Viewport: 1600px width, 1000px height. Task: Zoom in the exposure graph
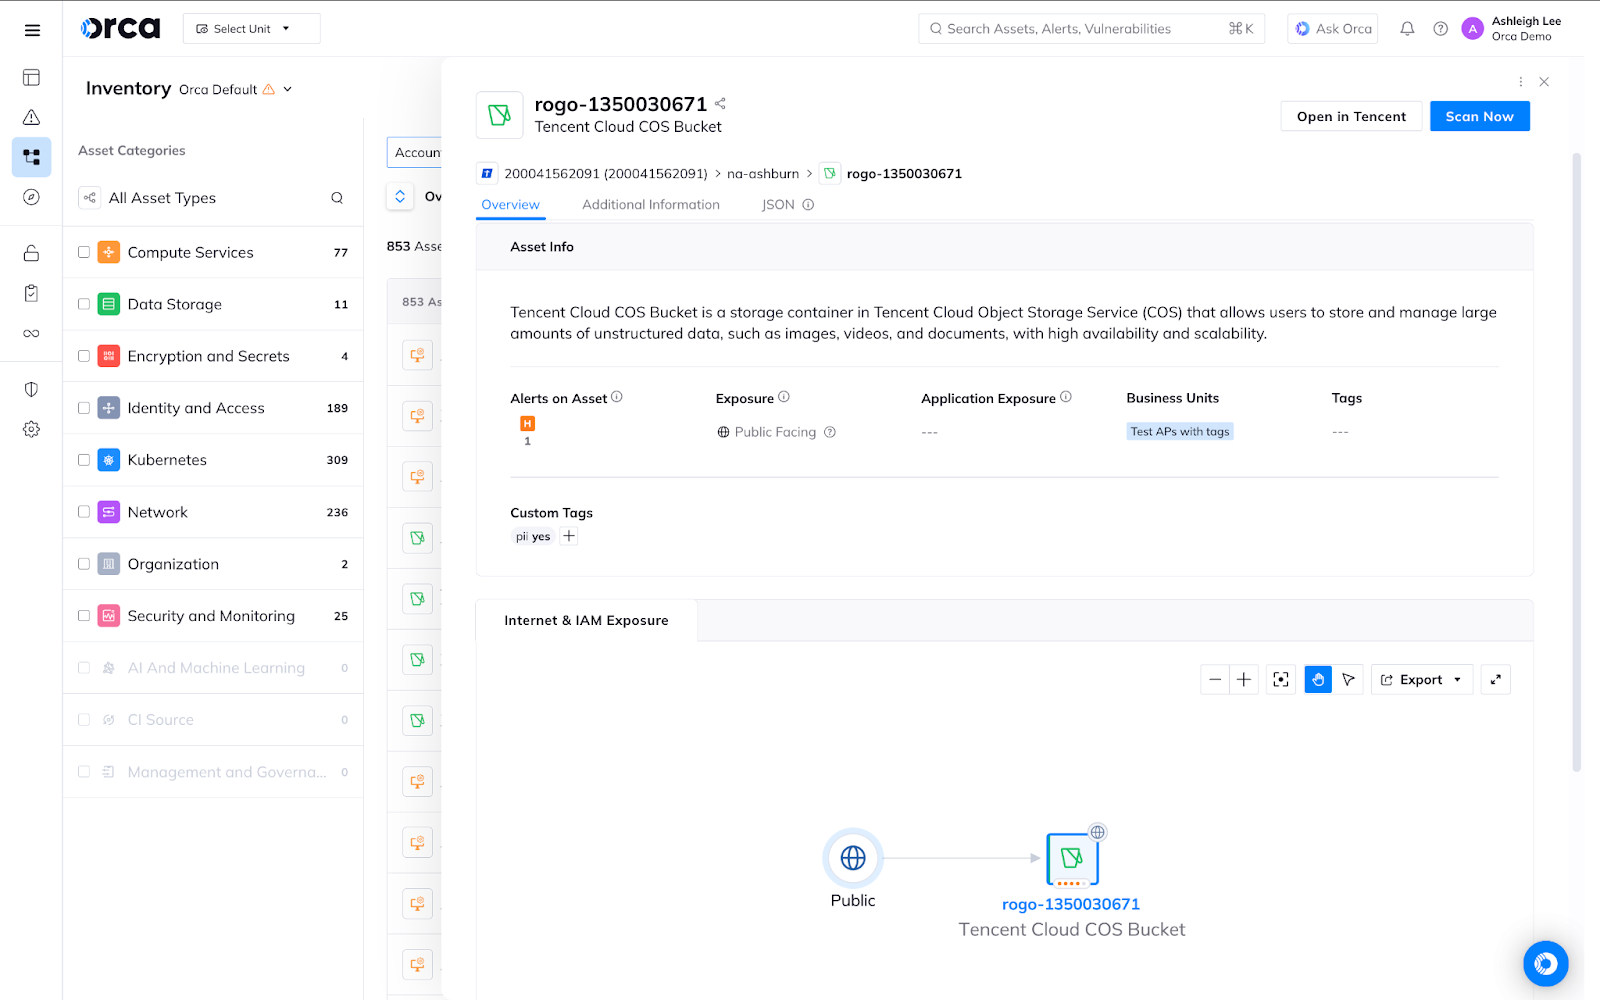point(1244,680)
